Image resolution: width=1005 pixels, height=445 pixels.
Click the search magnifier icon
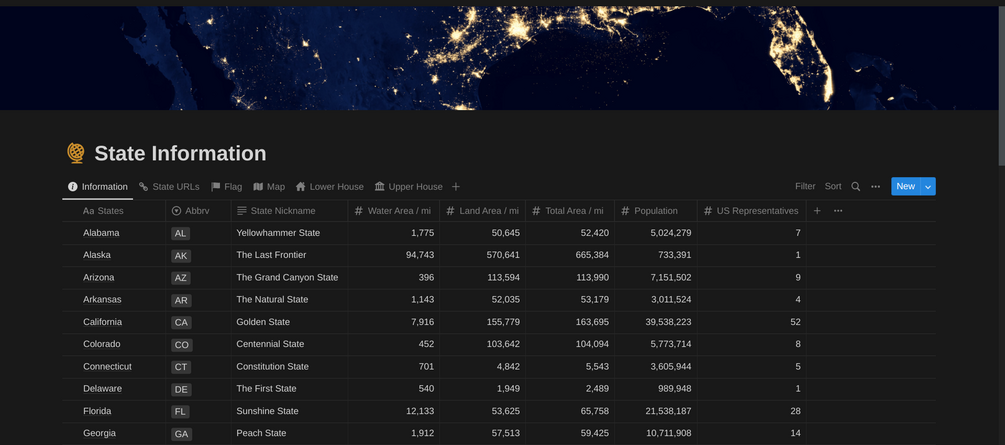pos(856,187)
